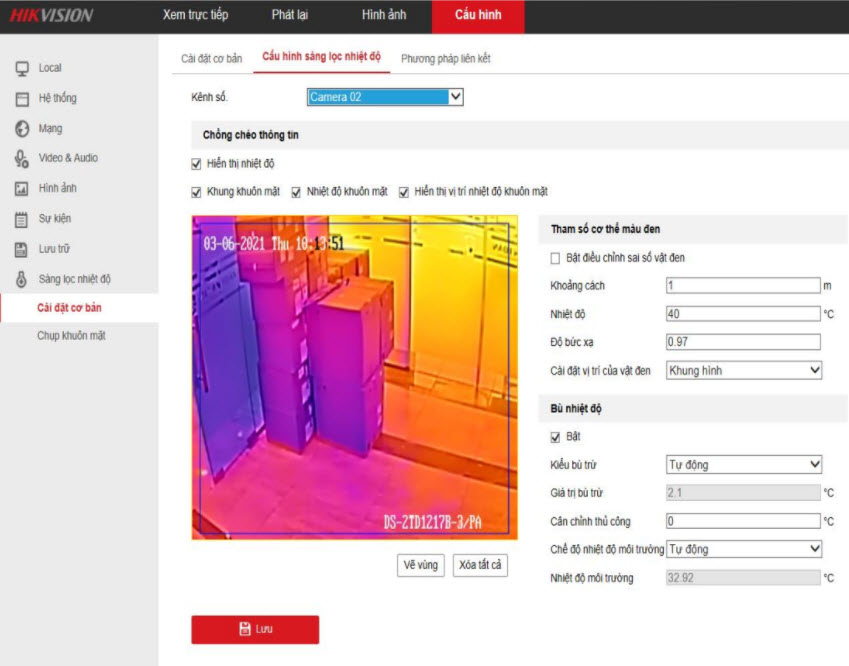Open Mạng network globe icon
849x666 pixels.
coord(21,128)
